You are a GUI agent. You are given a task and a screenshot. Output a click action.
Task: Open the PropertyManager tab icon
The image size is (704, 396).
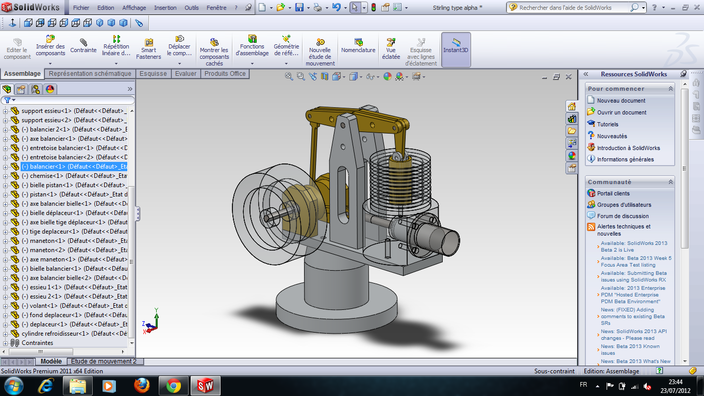click(21, 89)
